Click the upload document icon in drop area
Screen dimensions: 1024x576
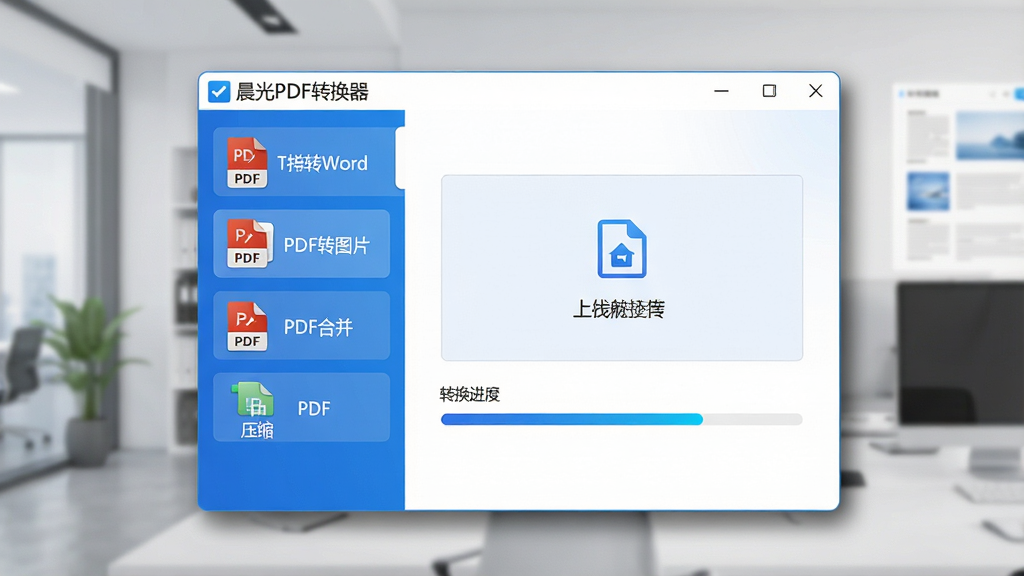pos(622,249)
